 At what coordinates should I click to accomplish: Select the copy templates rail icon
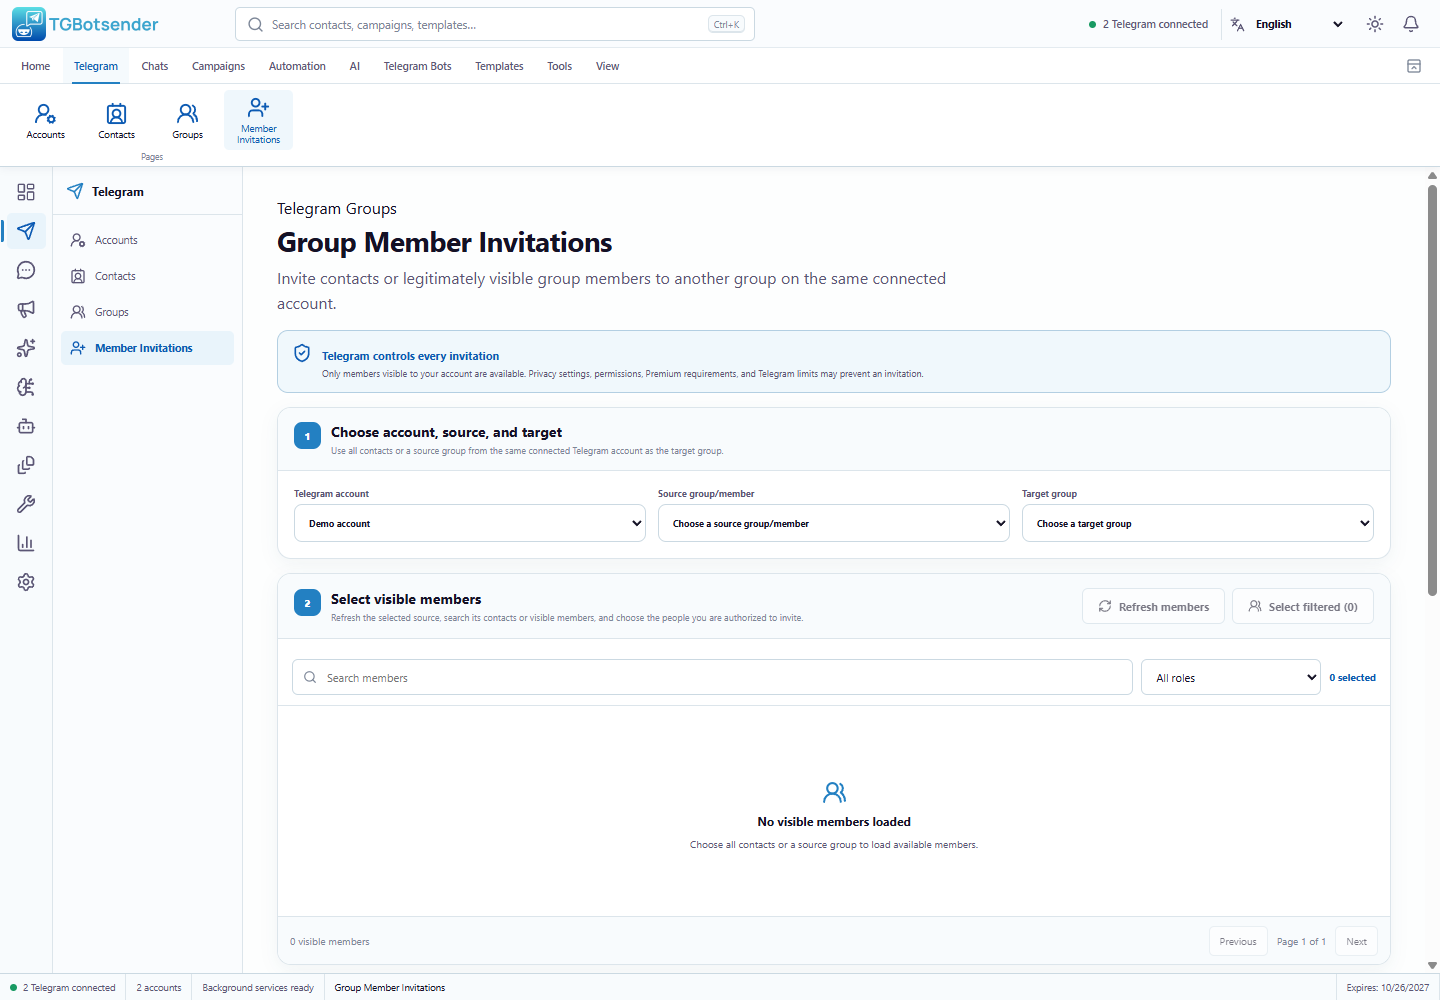pyautogui.click(x=26, y=465)
